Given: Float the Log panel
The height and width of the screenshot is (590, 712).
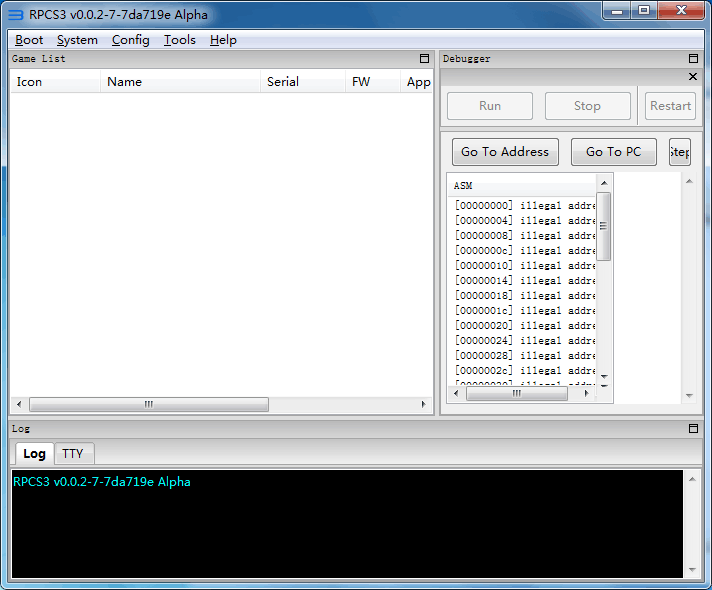Looking at the screenshot, I should coord(693,429).
